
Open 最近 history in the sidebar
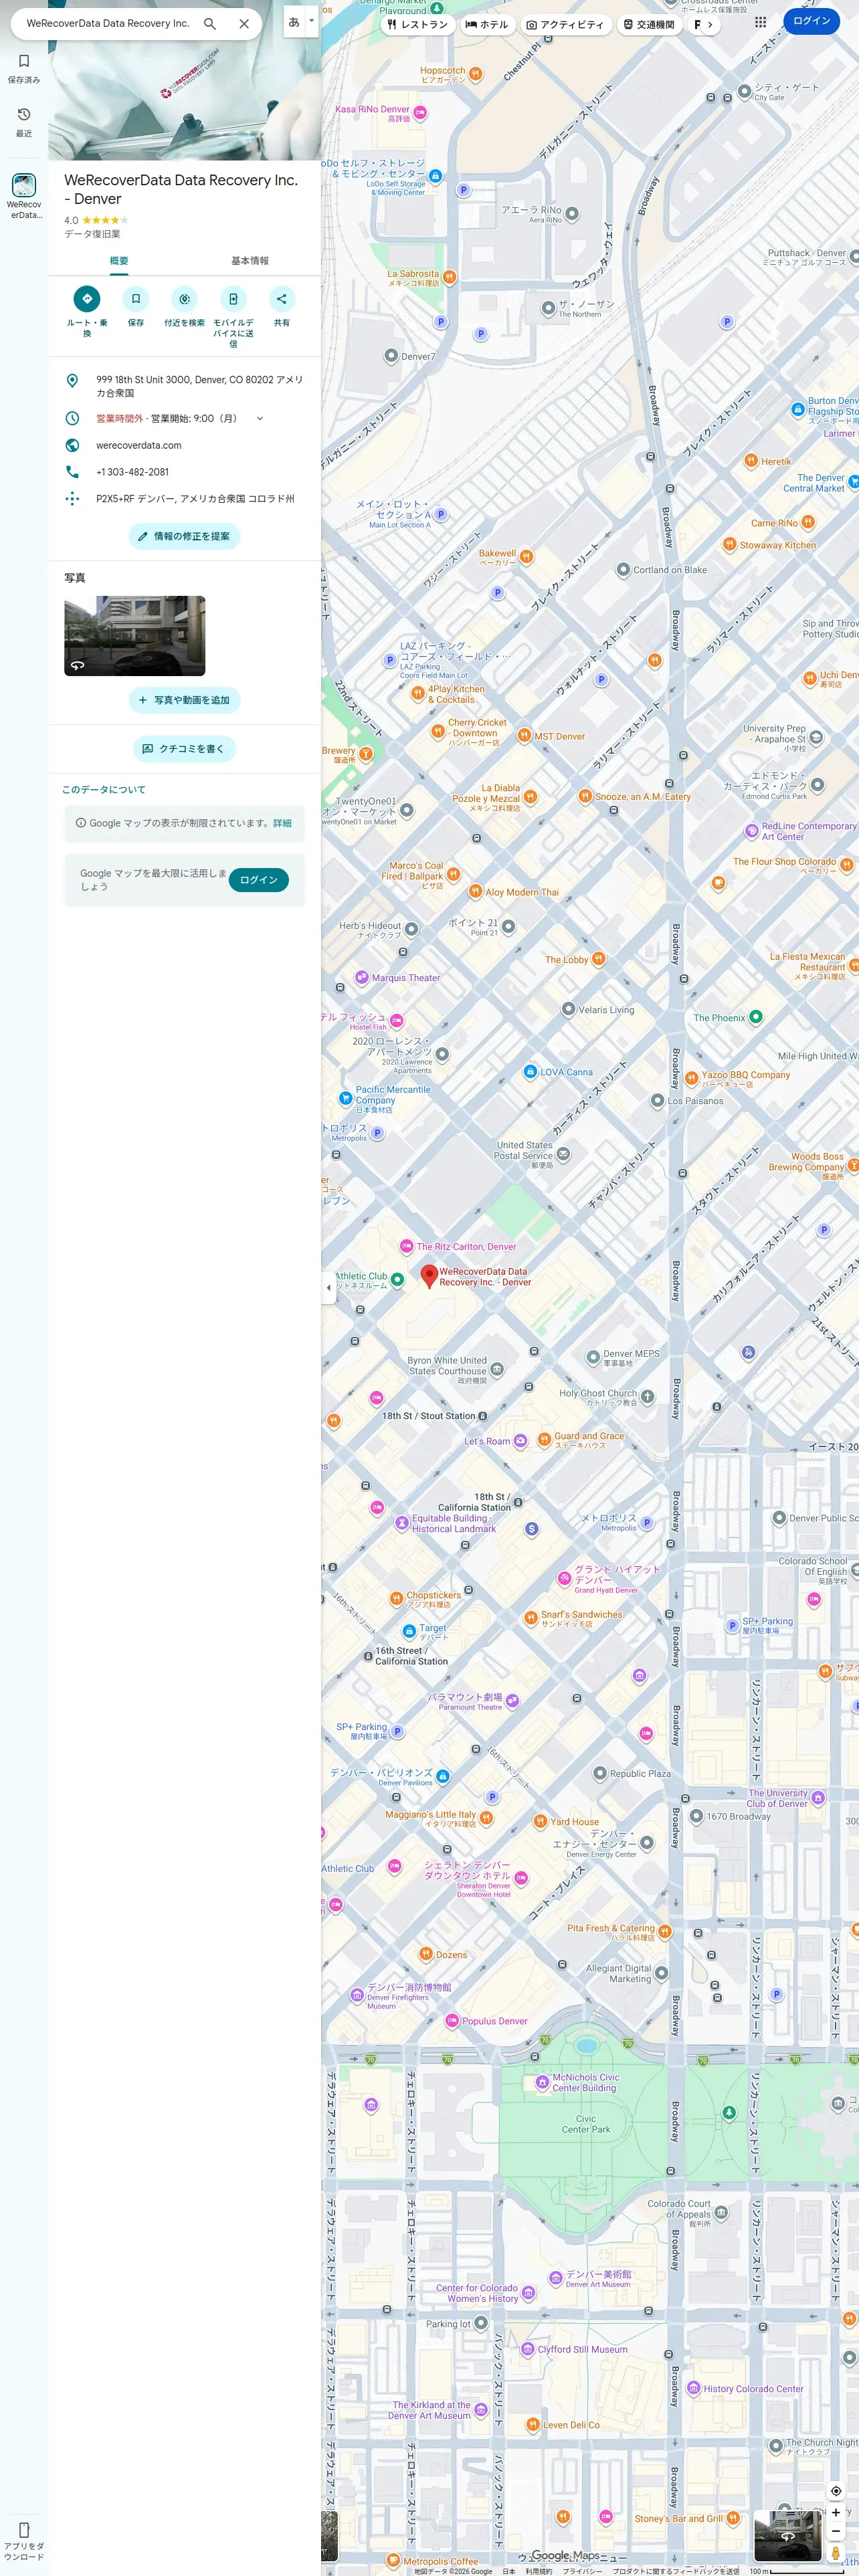coord(24,121)
